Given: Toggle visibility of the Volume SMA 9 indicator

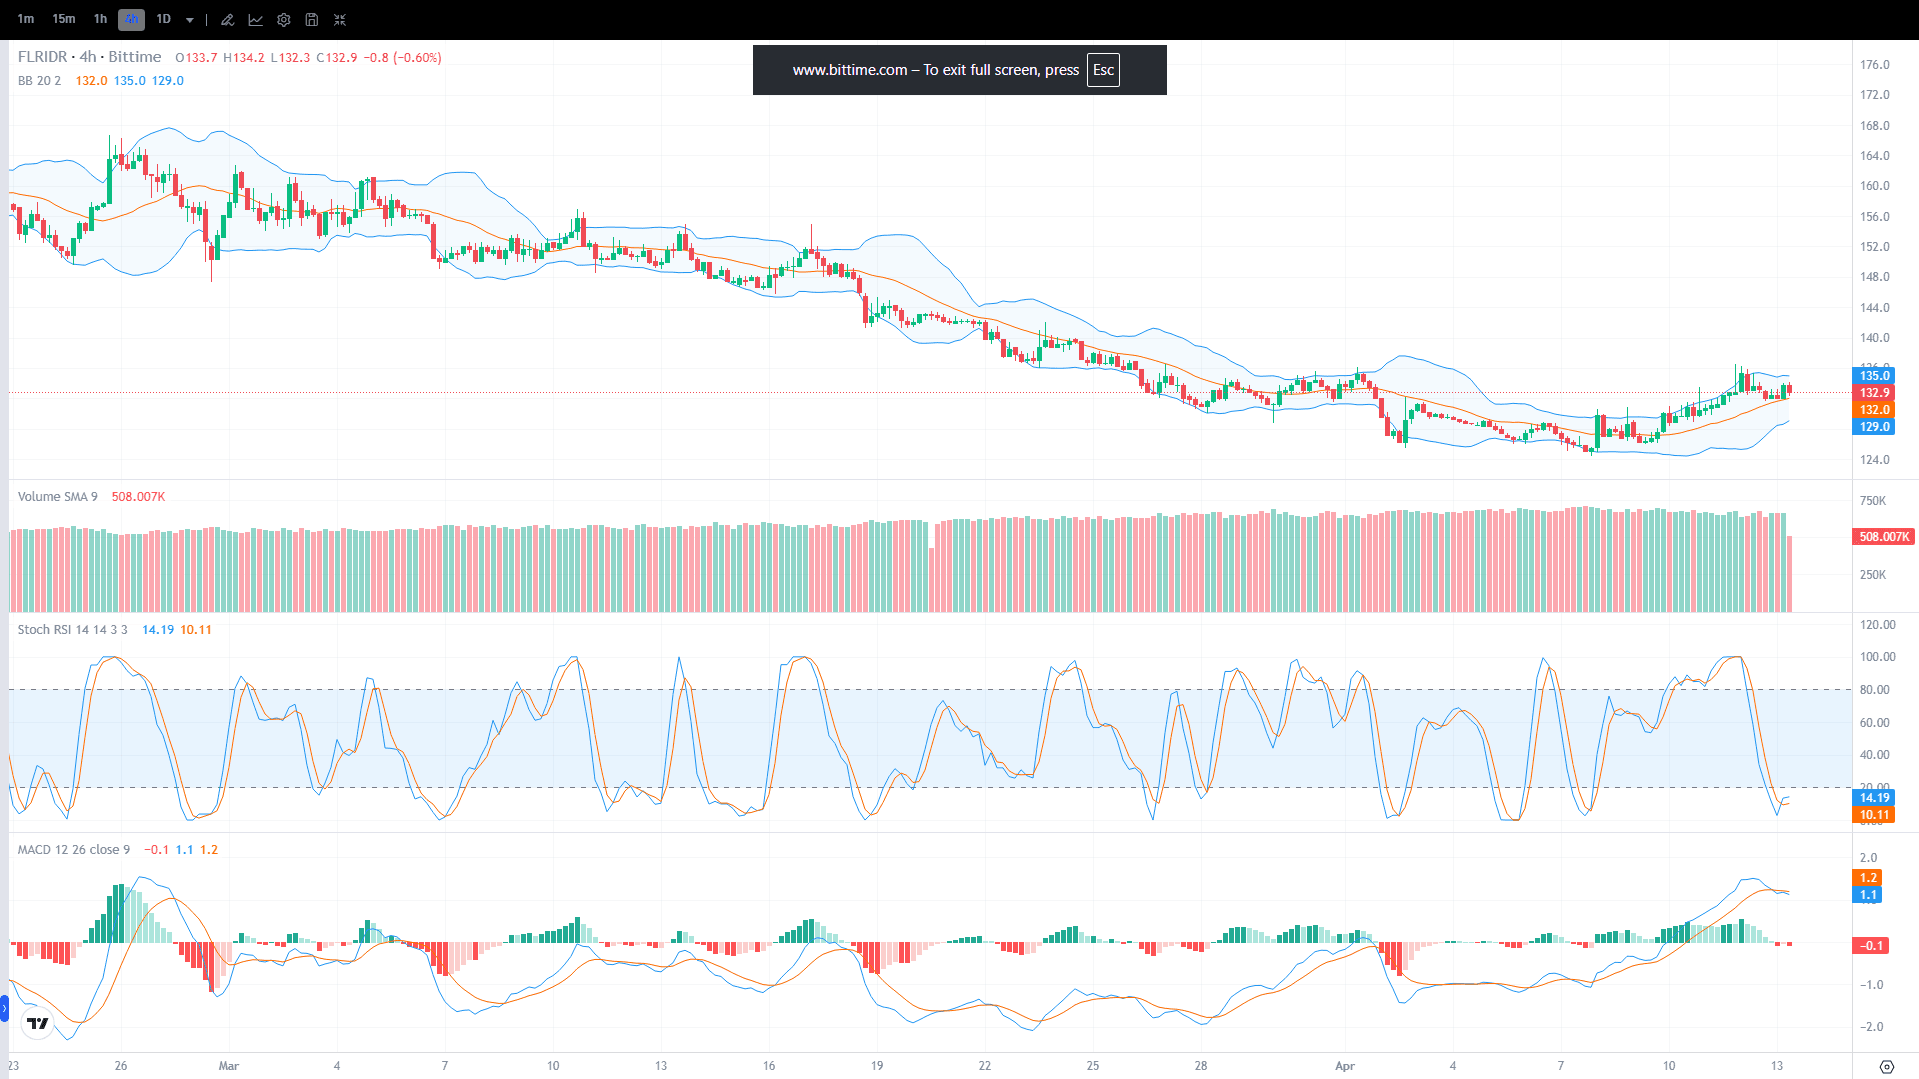Looking at the screenshot, I should (x=56, y=496).
